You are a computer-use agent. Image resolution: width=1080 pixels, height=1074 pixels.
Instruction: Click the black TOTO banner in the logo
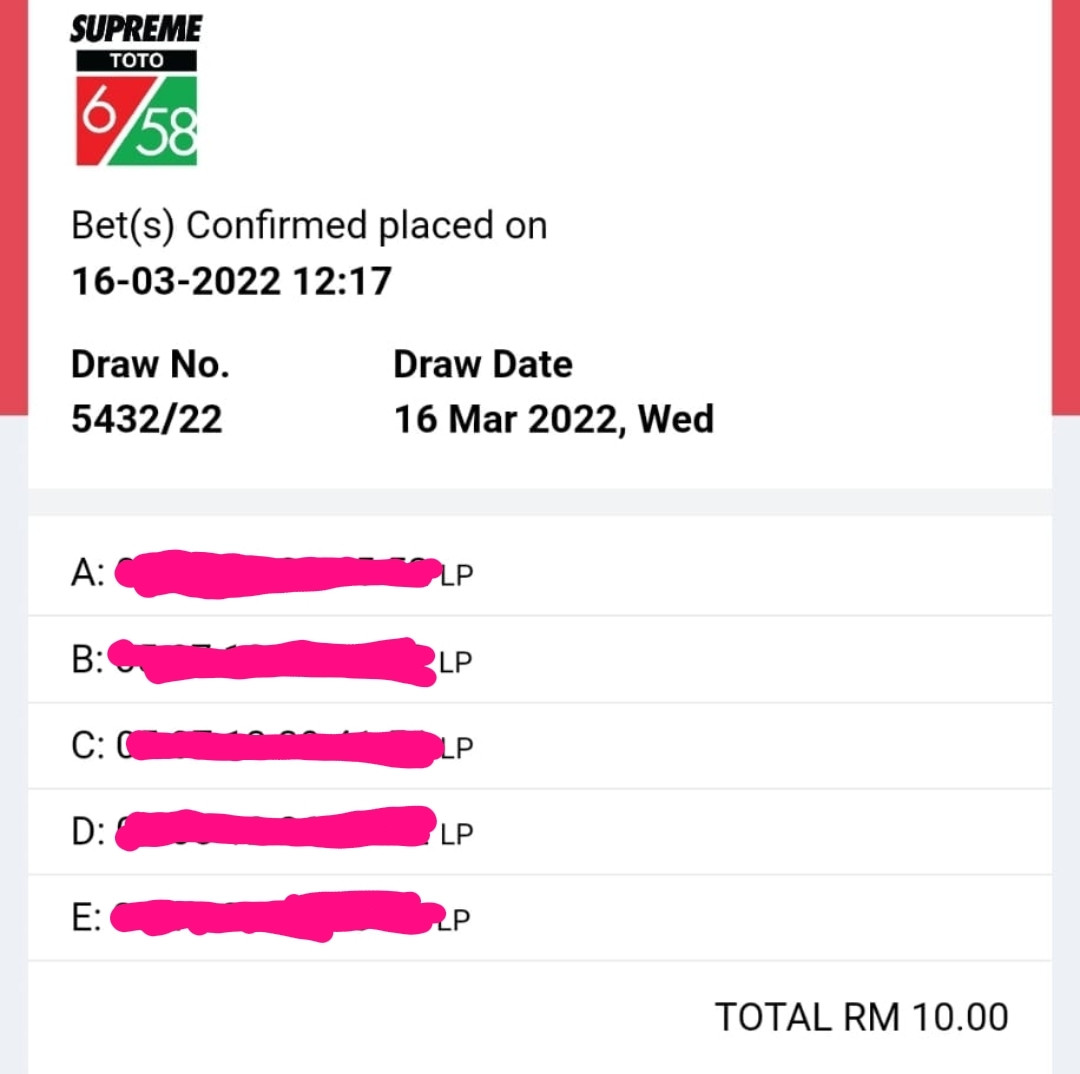(x=136, y=61)
